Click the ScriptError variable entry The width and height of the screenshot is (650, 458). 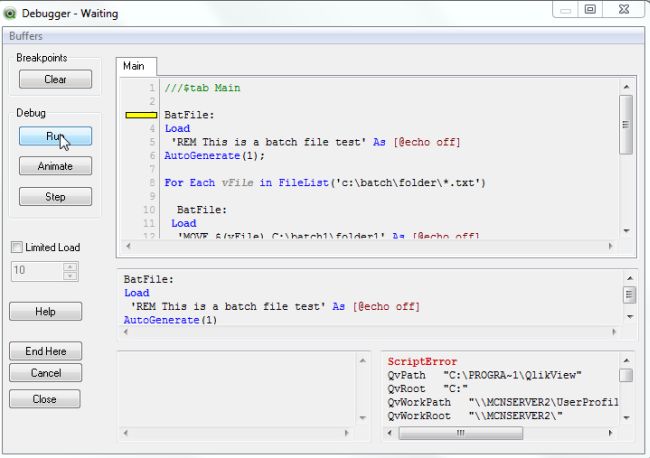422,362
